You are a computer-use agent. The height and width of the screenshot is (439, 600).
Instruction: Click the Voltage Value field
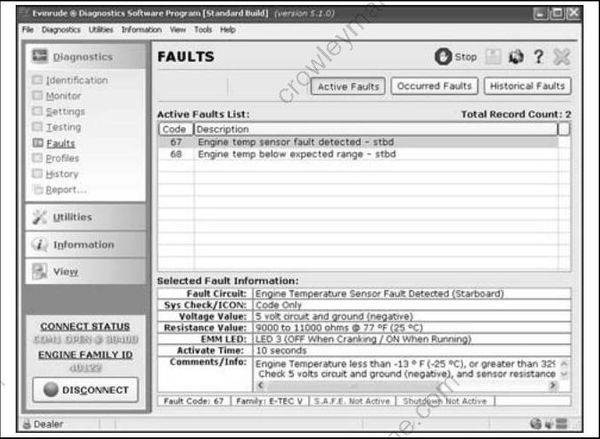pyautogui.click(x=412, y=317)
